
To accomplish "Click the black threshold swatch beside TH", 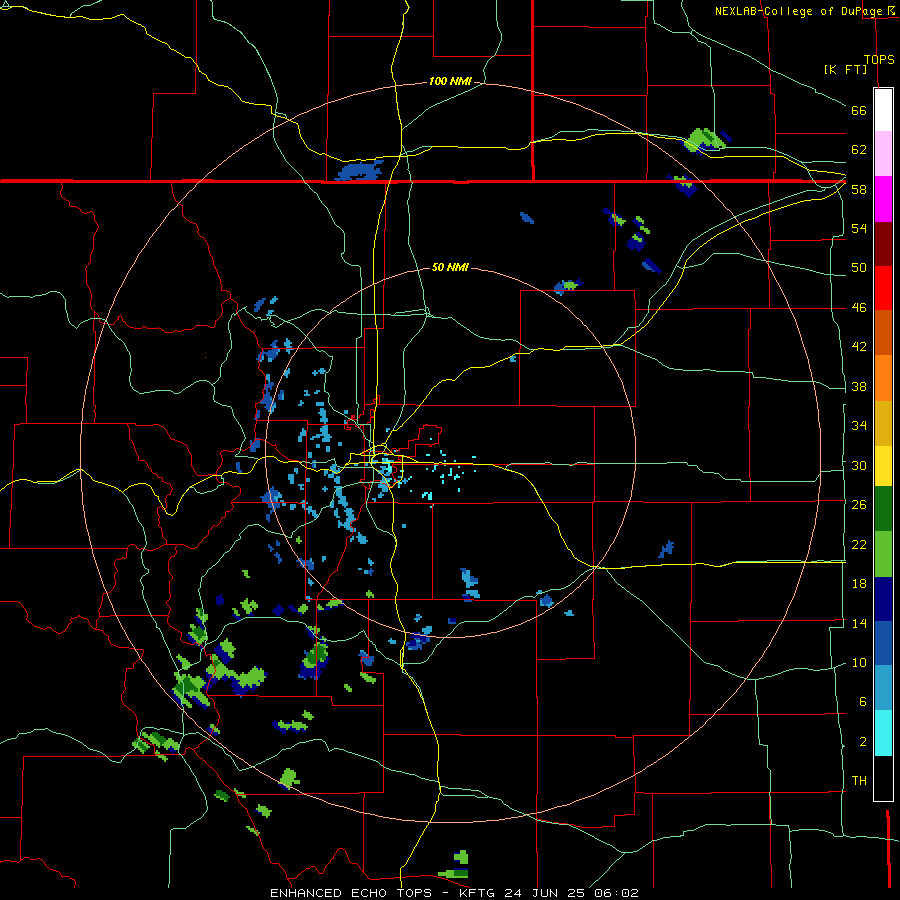I will [883, 778].
